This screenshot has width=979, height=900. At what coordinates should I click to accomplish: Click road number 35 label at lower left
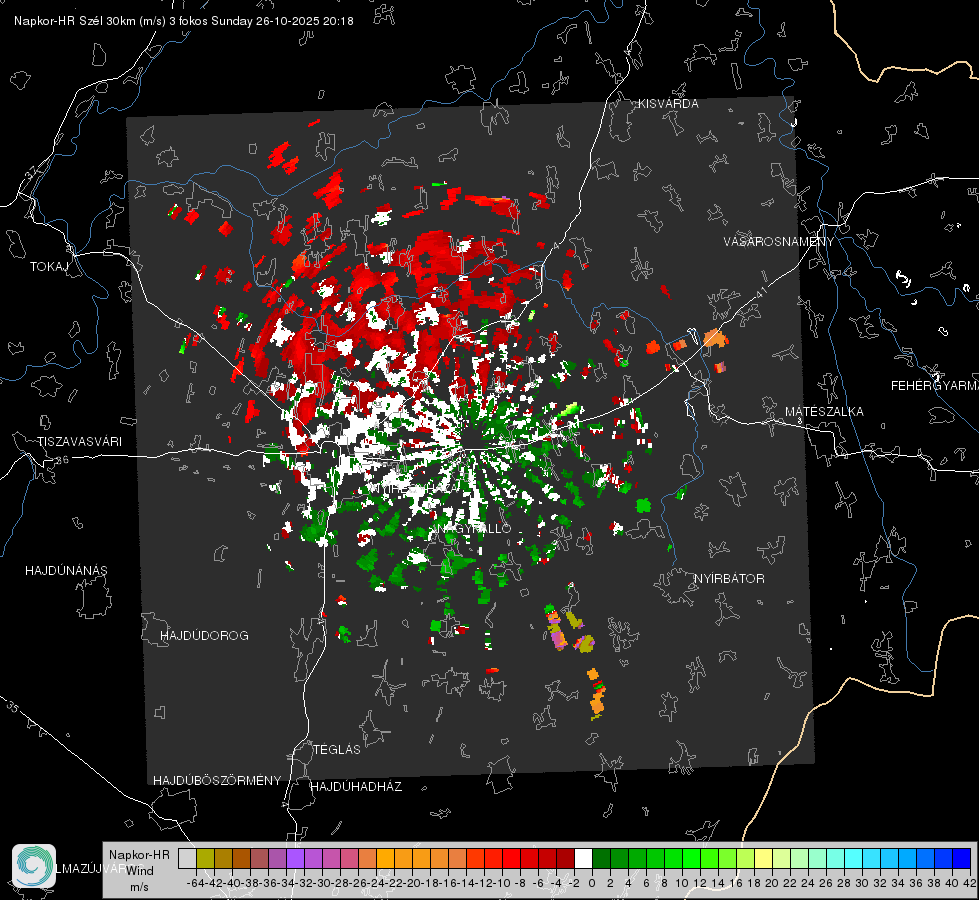click(12, 707)
